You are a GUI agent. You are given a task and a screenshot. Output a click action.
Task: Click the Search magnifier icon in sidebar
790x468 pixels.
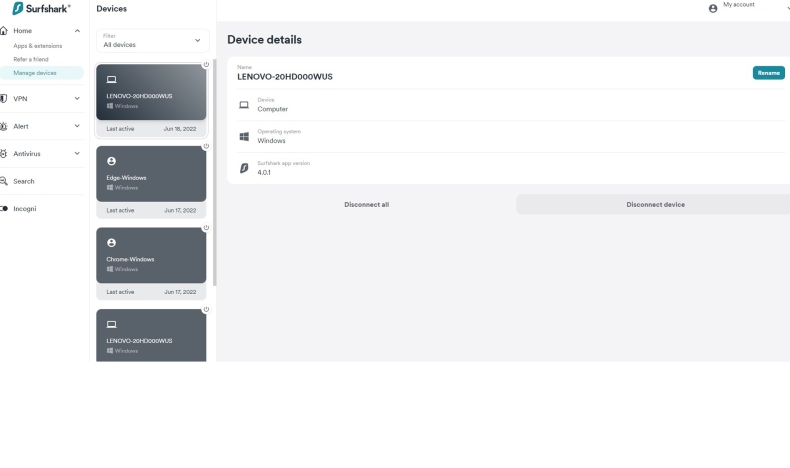click(4, 181)
